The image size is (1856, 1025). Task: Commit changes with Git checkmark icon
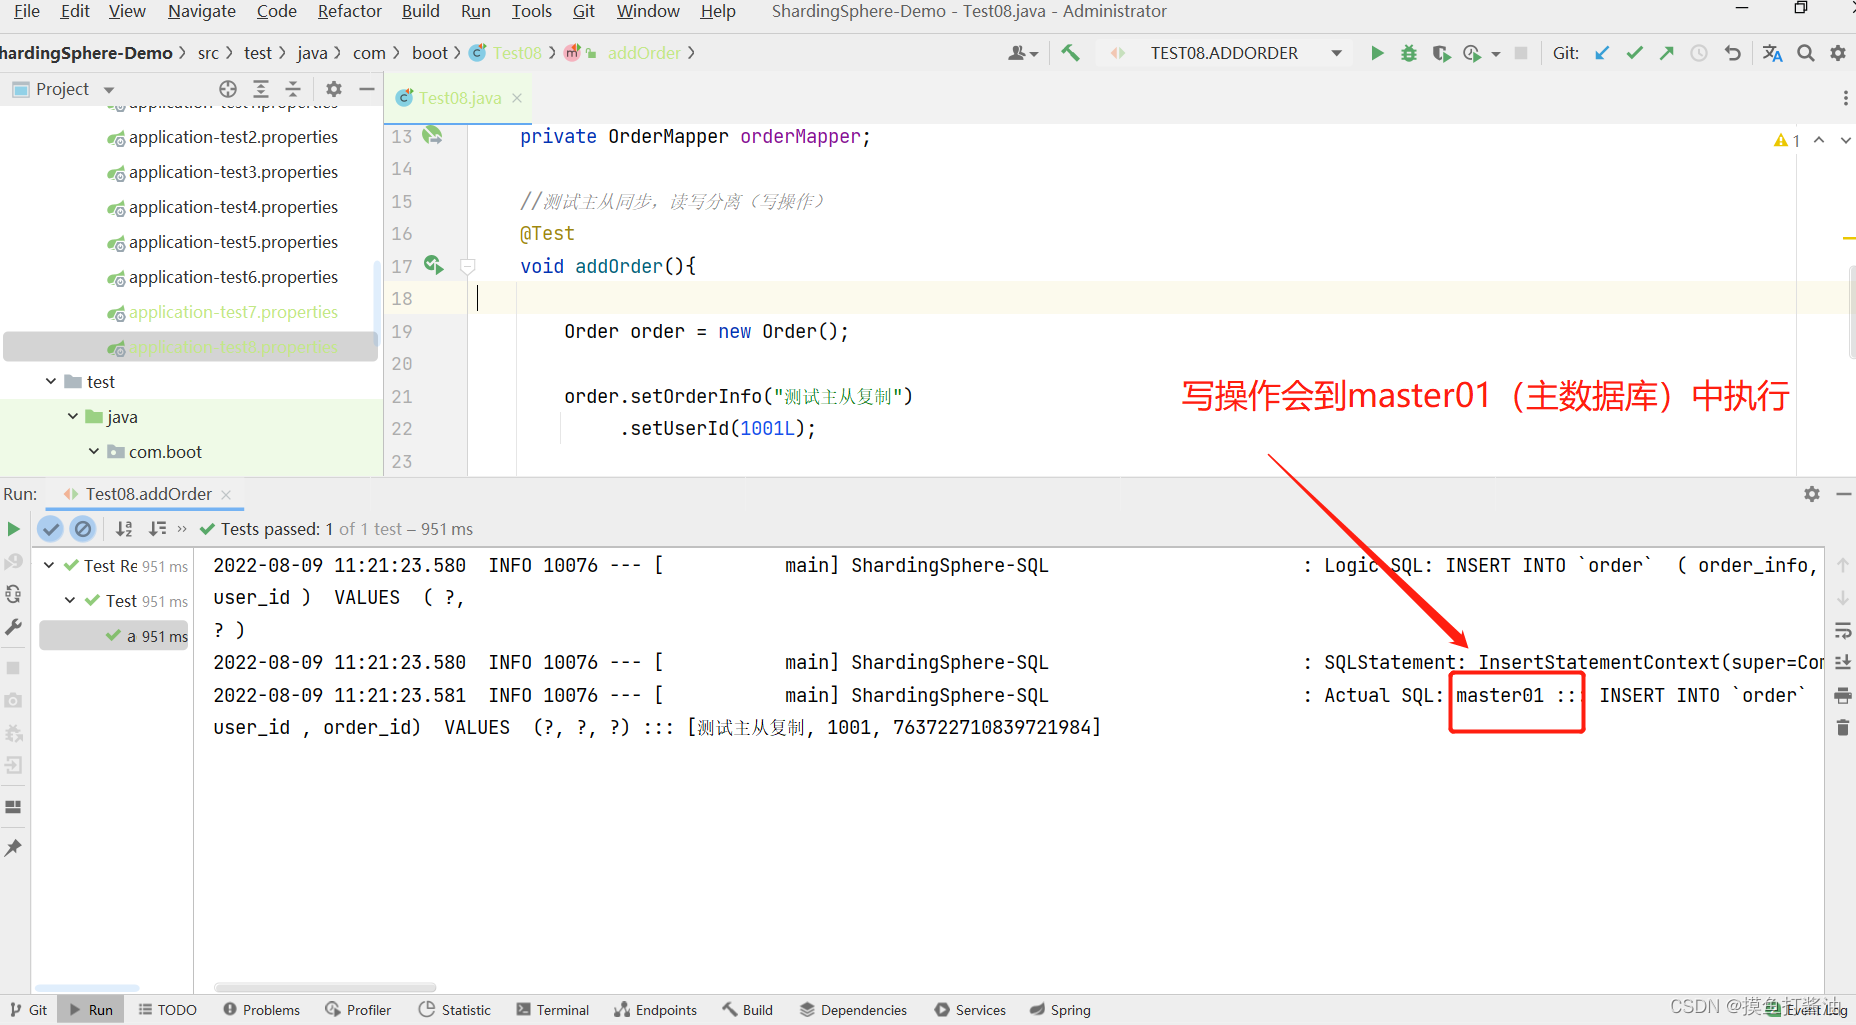(x=1635, y=53)
